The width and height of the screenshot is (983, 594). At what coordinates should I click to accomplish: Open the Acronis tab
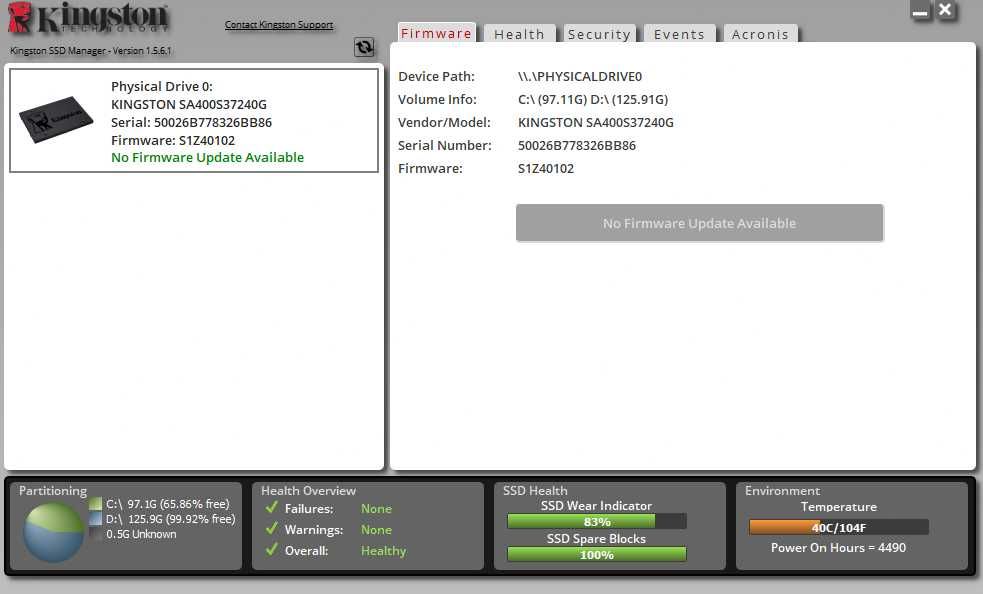tap(760, 34)
